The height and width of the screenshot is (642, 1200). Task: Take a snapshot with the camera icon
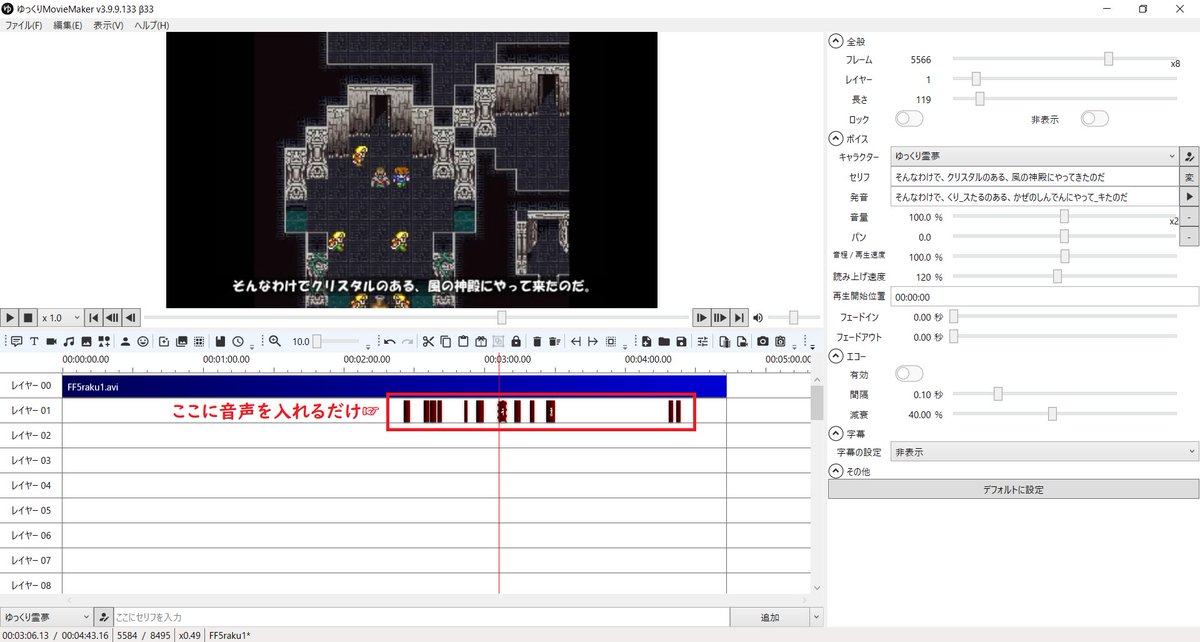(x=763, y=341)
